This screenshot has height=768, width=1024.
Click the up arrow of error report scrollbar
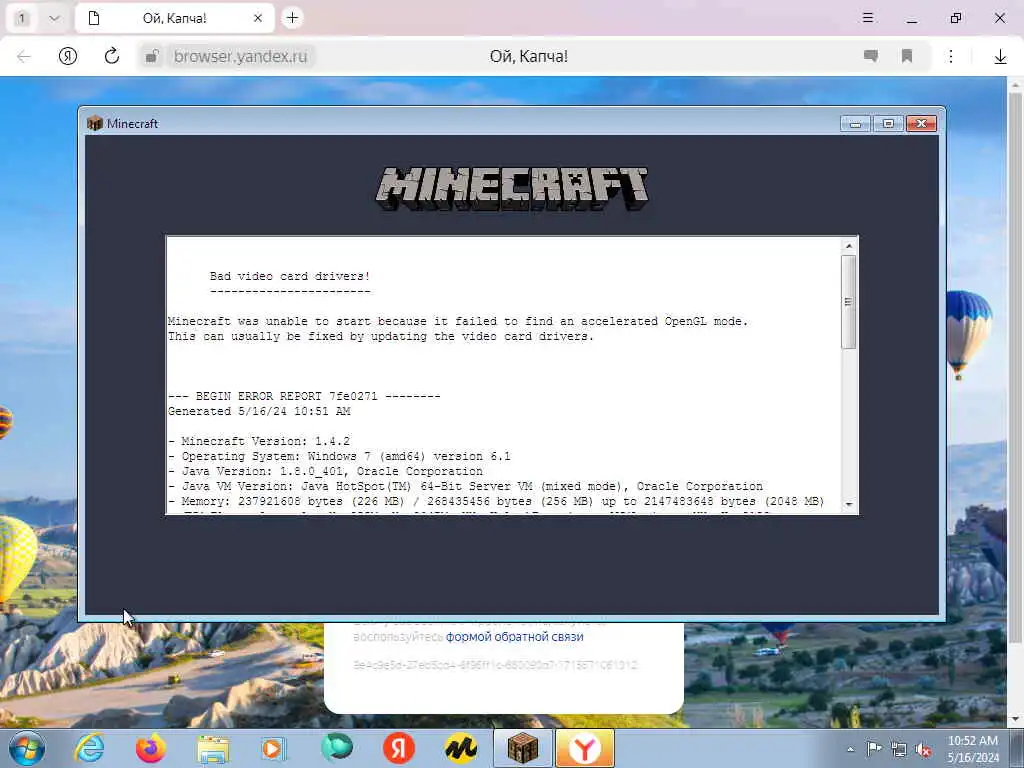tap(849, 246)
